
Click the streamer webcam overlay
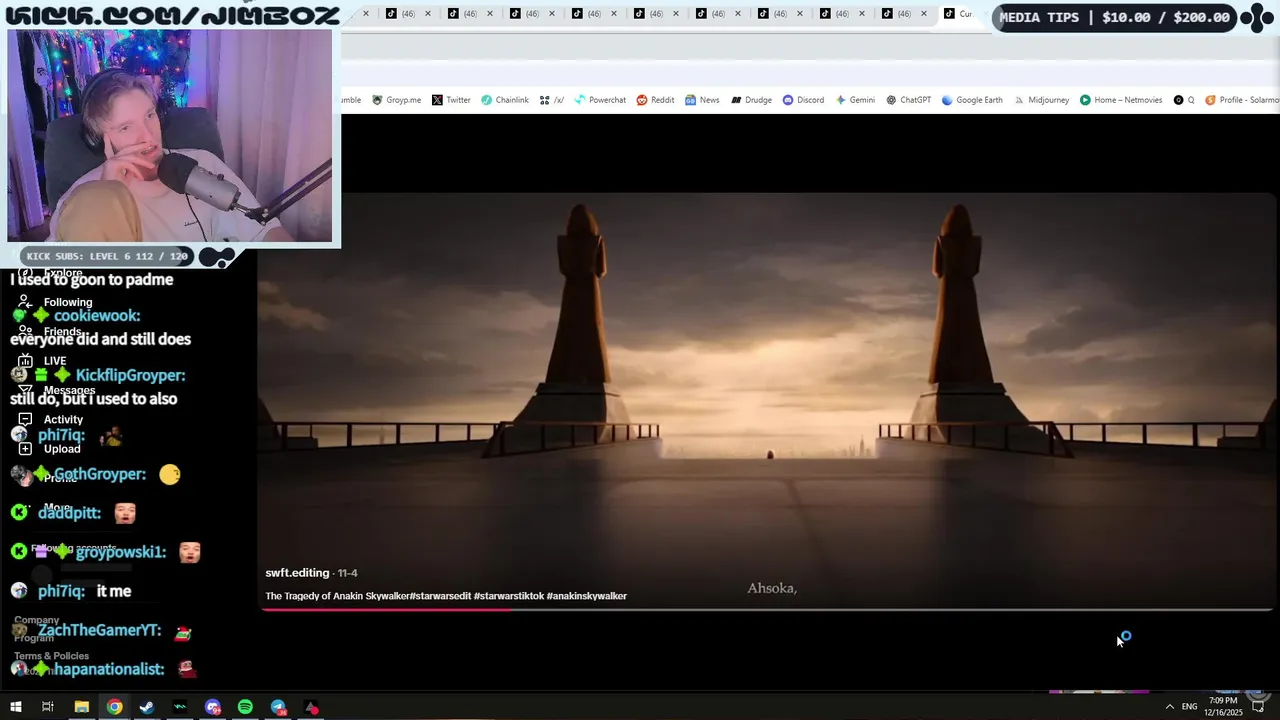170,136
